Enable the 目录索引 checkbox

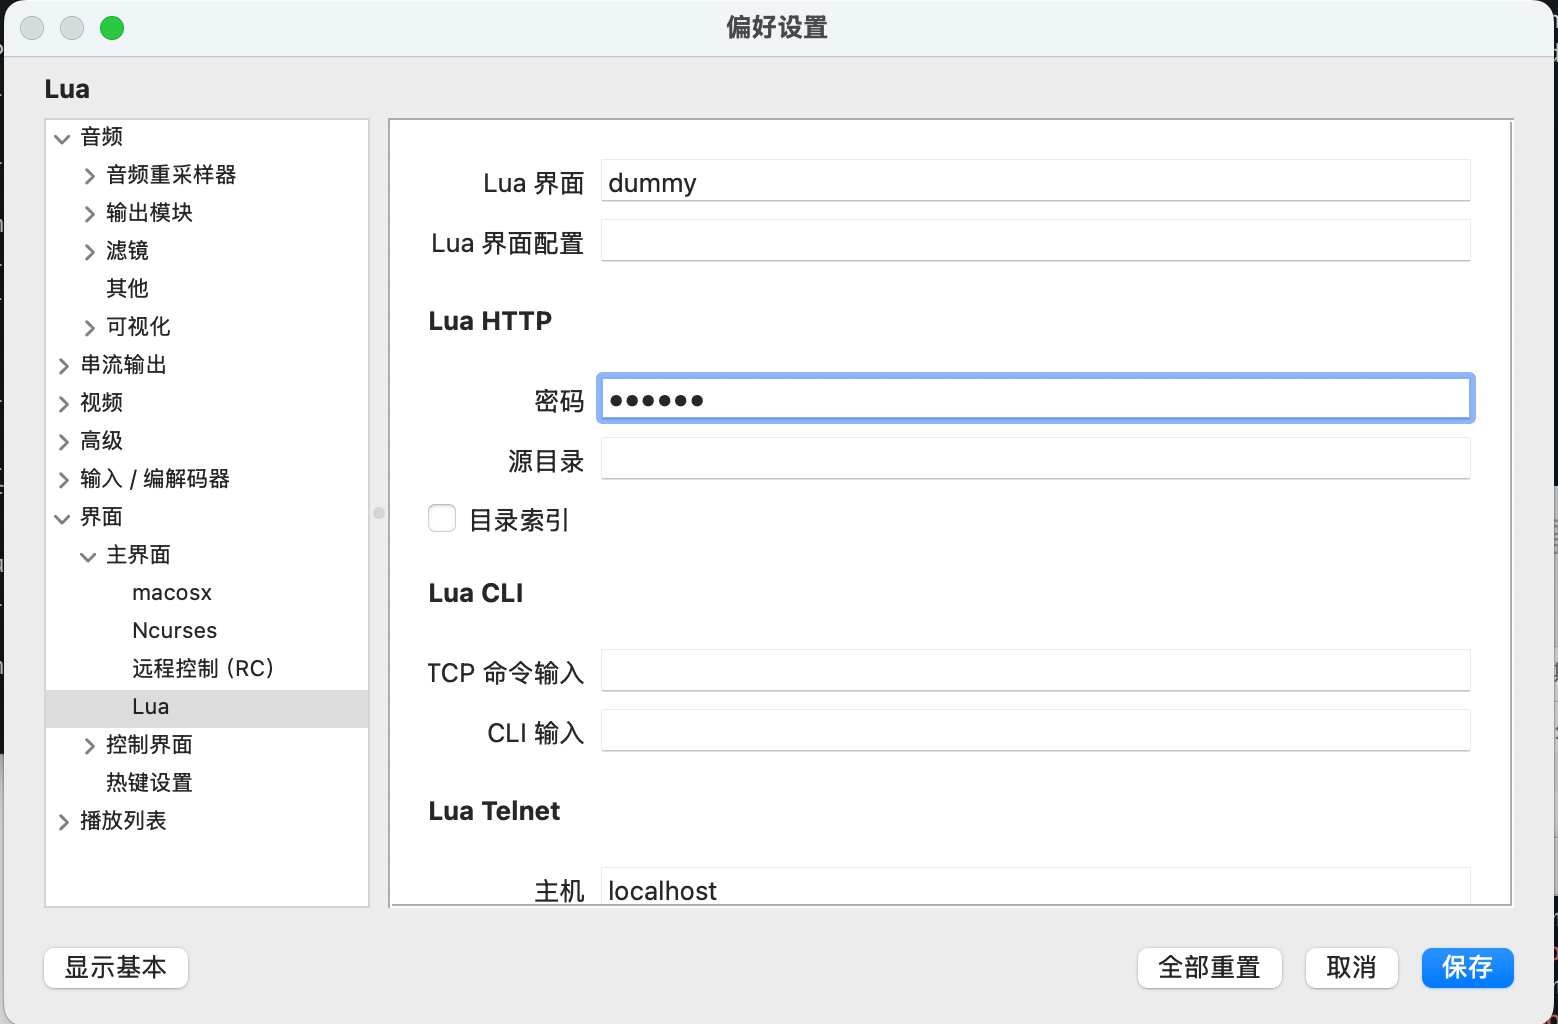[441, 518]
